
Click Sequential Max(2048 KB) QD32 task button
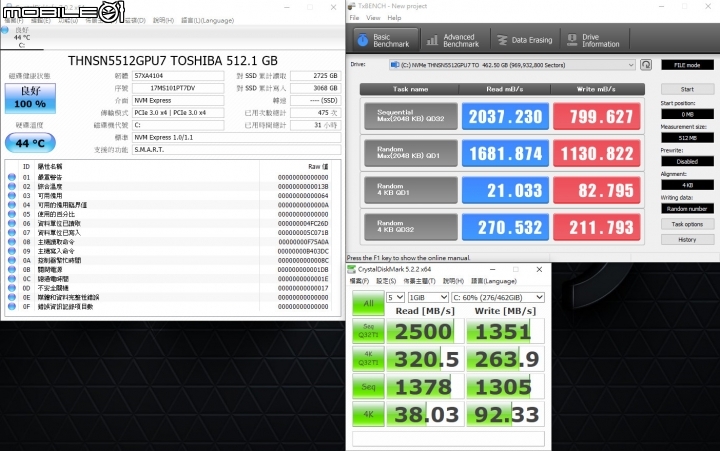pos(411,116)
